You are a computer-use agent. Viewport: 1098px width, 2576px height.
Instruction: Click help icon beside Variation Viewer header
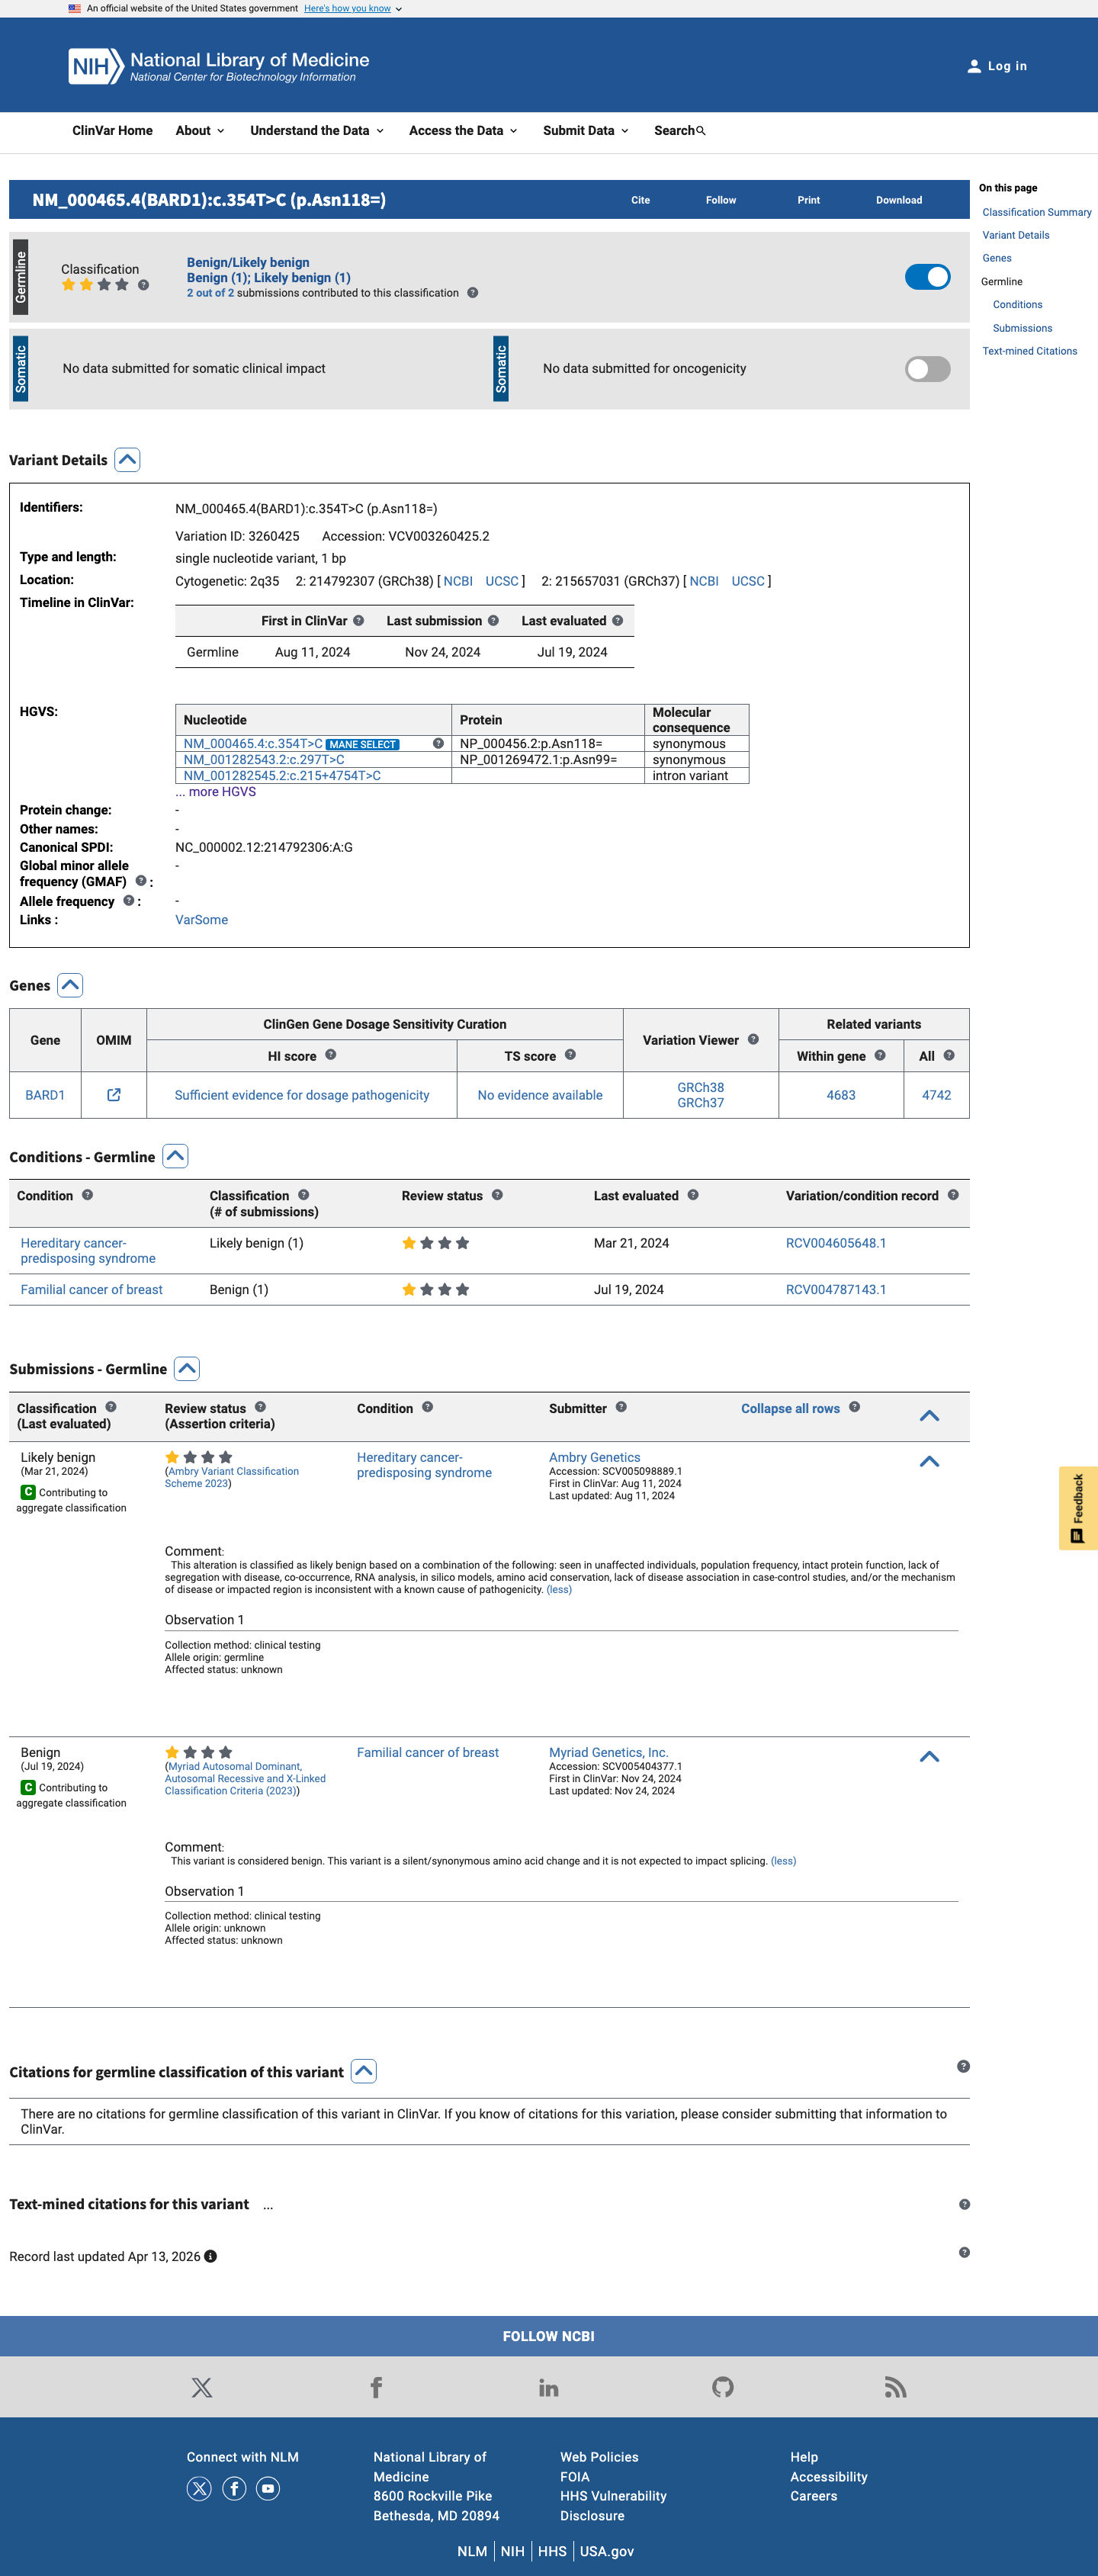point(753,1040)
